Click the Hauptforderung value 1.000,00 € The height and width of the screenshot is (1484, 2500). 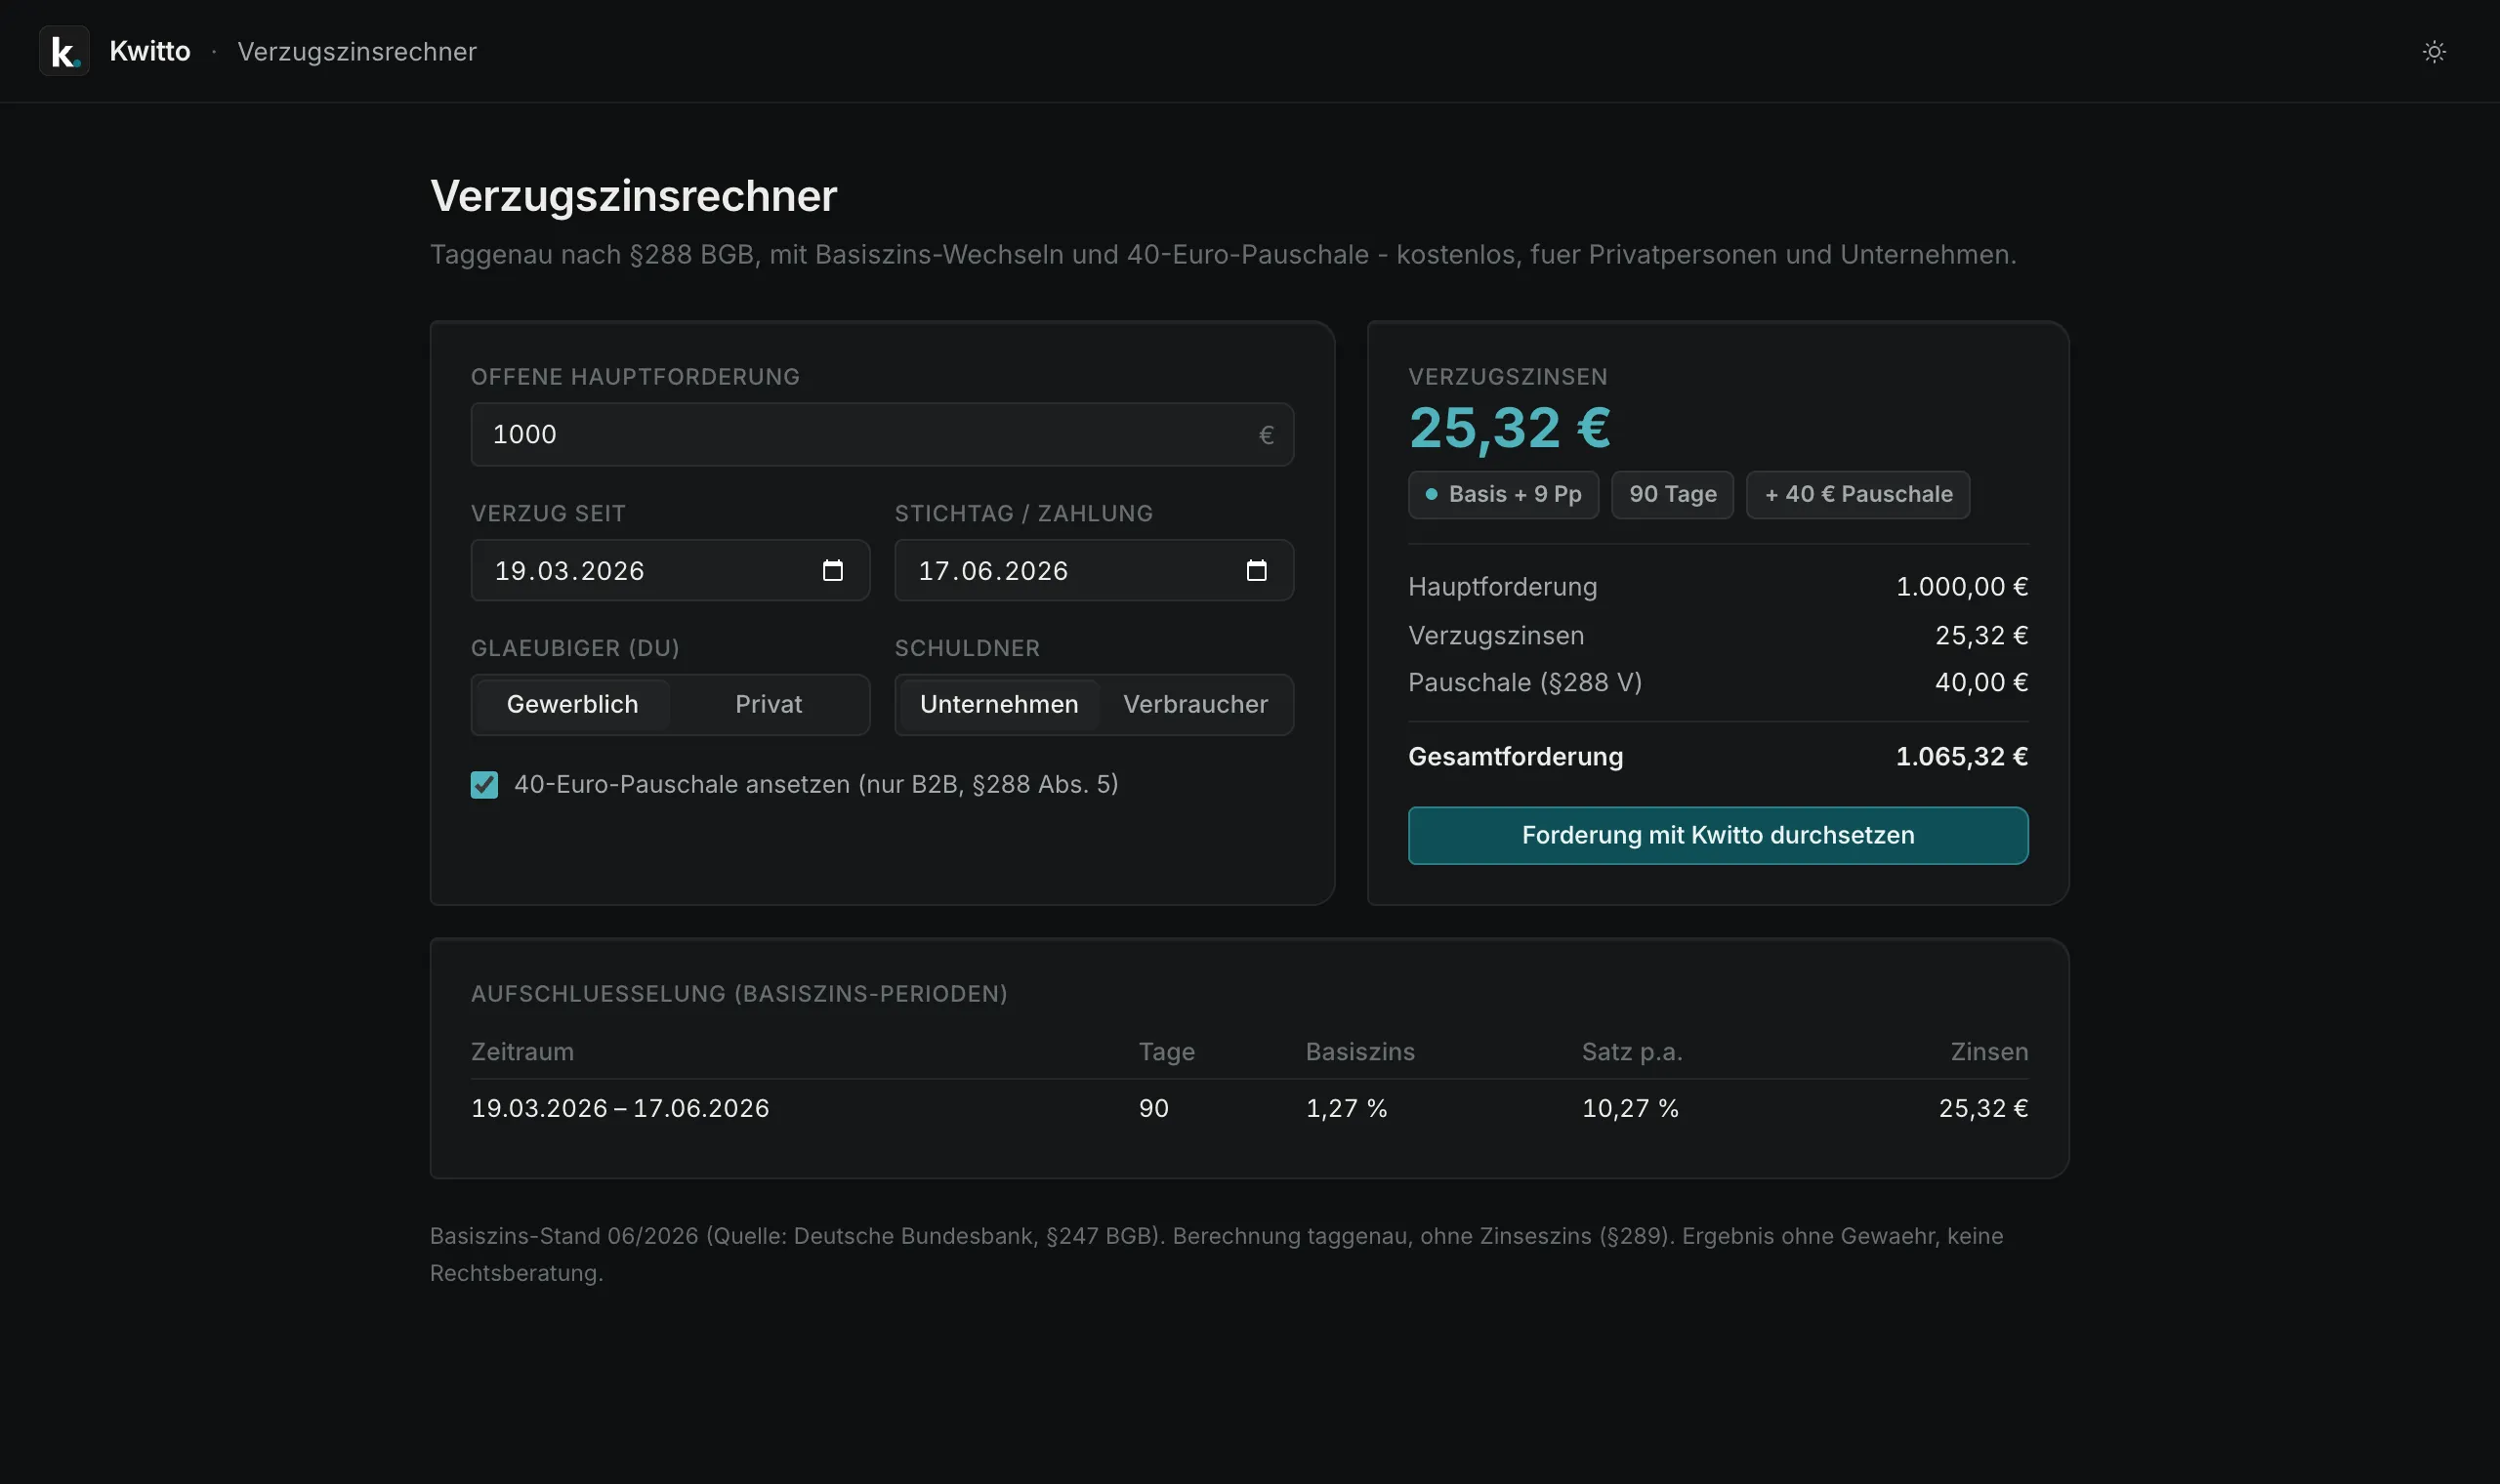click(1962, 587)
